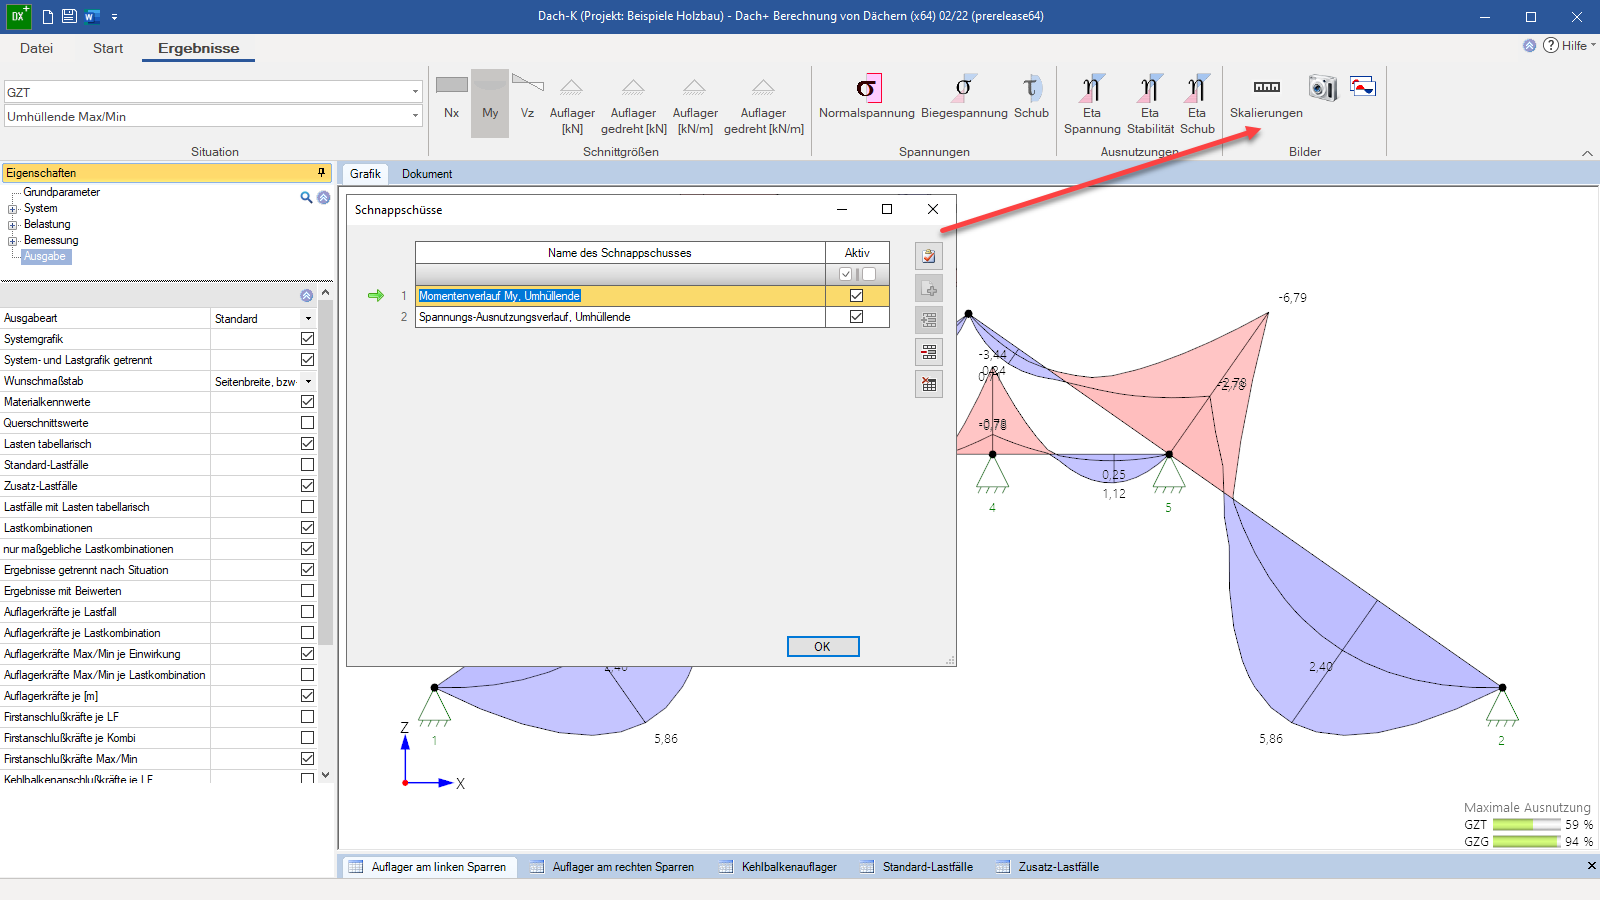This screenshot has width=1600, height=900.
Task: Open the snapshot gallery icon
Action: [x=1363, y=87]
